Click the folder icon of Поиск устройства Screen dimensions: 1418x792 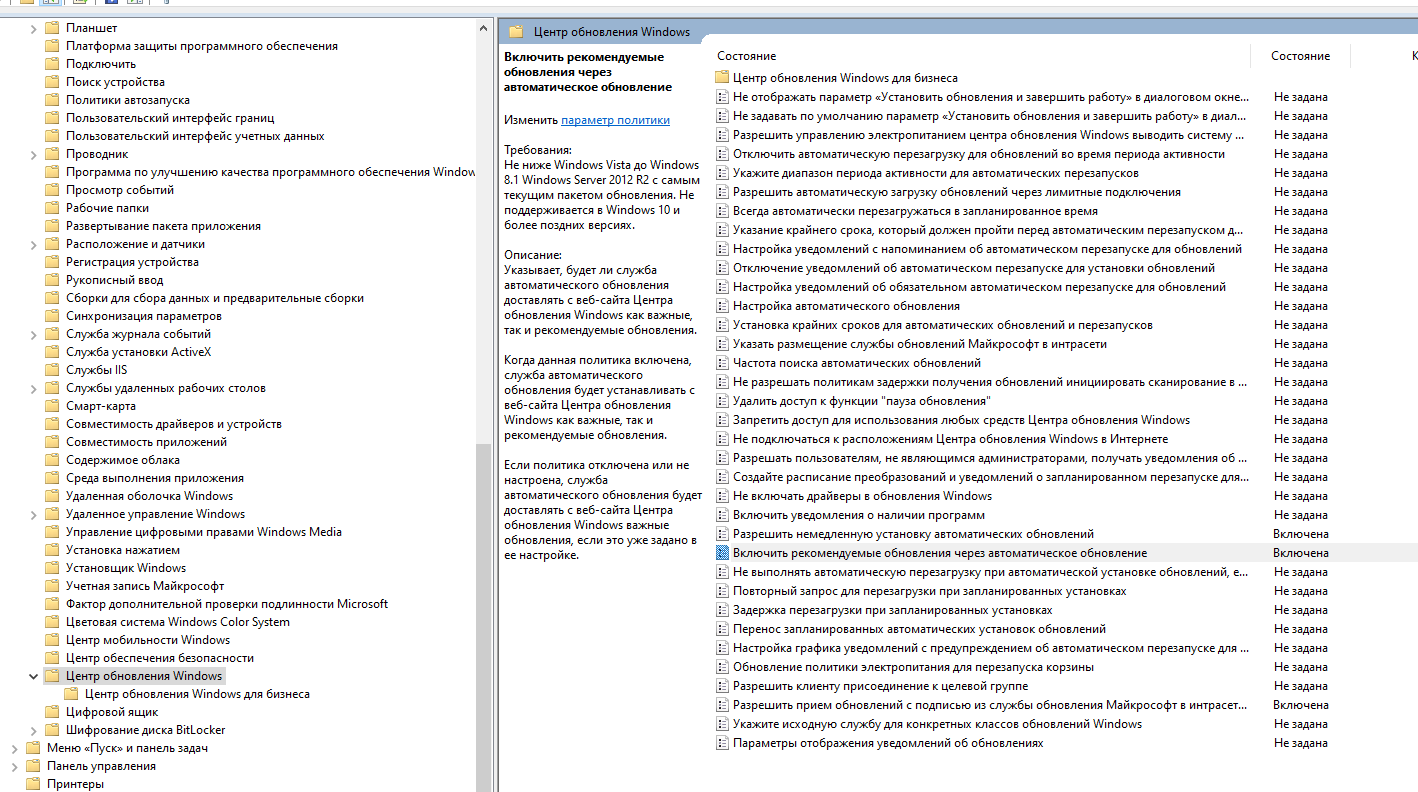coord(53,82)
